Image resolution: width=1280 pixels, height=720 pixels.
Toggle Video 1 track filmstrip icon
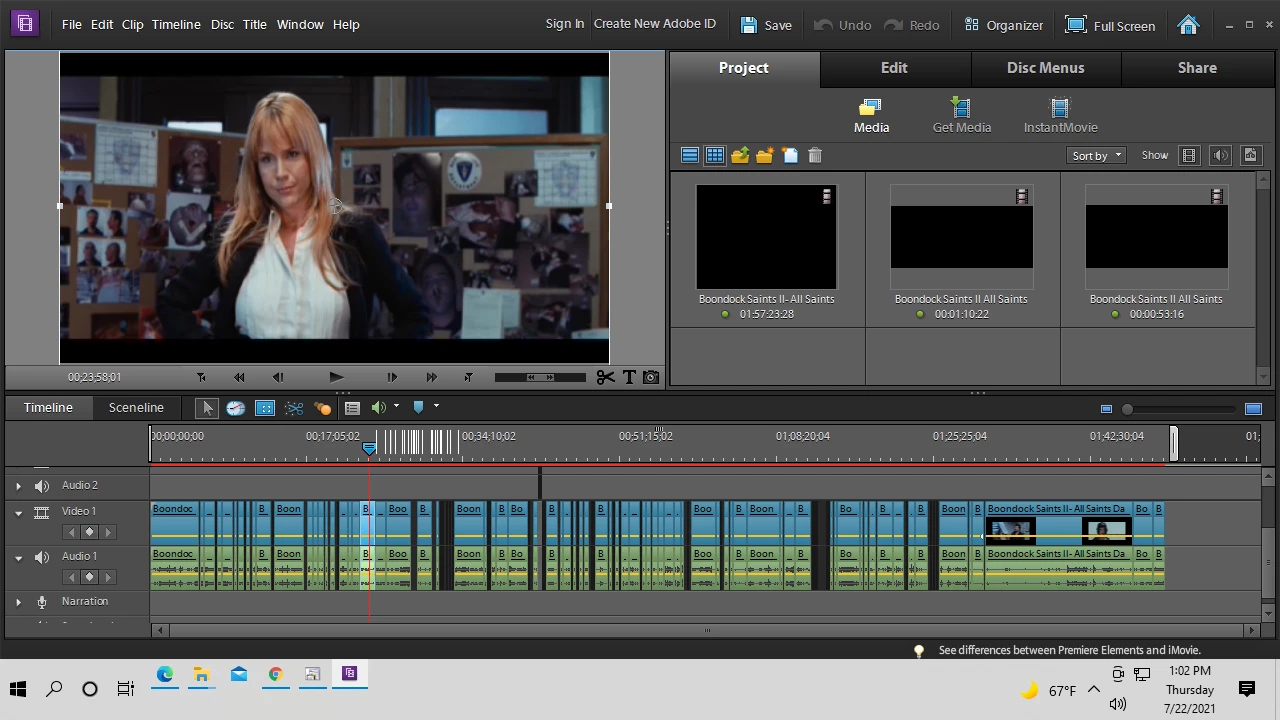(x=42, y=512)
